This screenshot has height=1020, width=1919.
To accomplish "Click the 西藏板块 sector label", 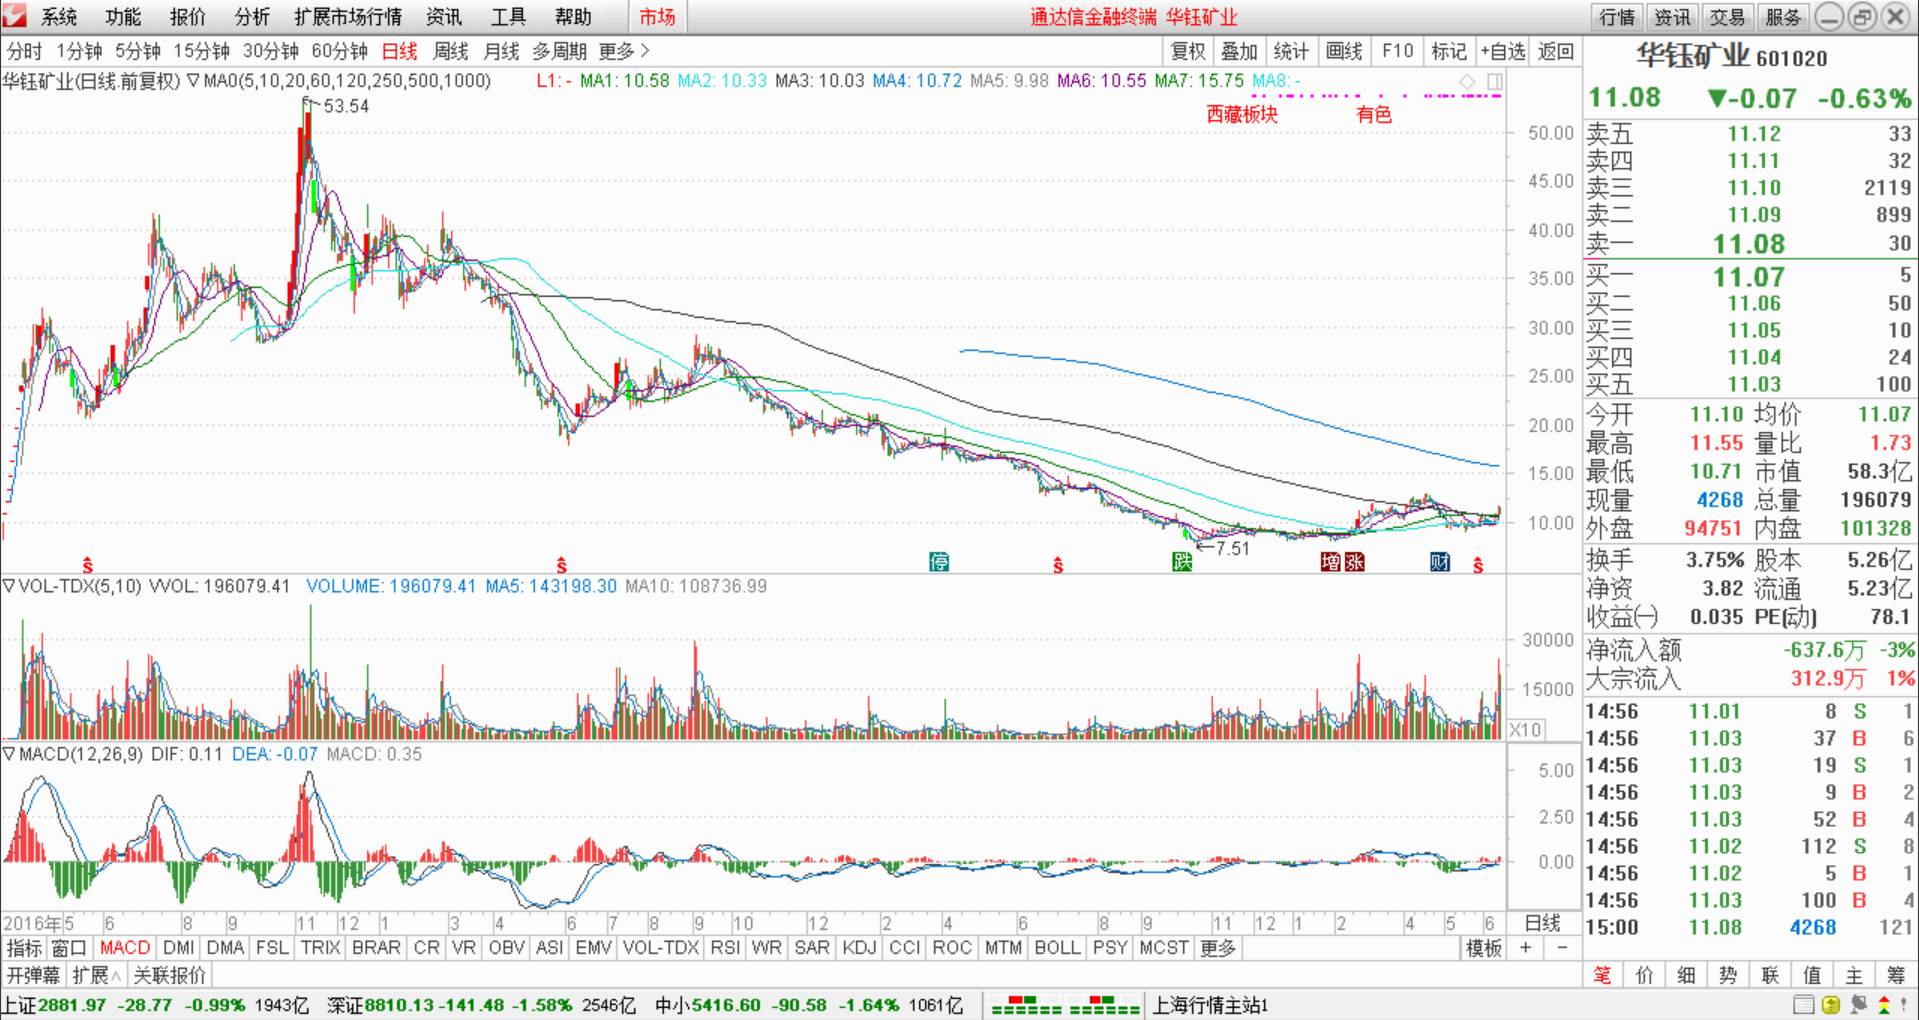I will pyautogui.click(x=1242, y=114).
